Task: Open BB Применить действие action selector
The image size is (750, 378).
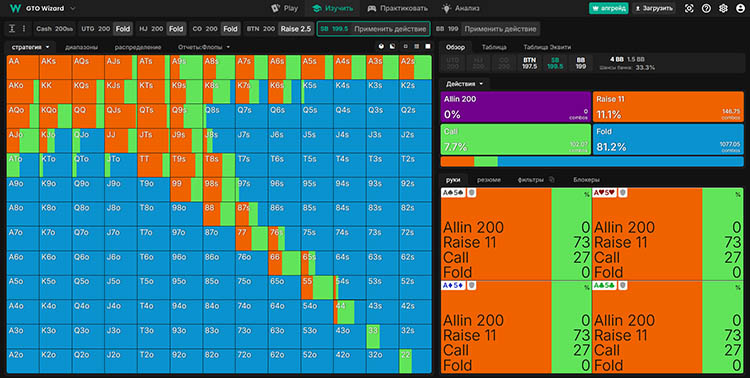Action: click(x=500, y=29)
